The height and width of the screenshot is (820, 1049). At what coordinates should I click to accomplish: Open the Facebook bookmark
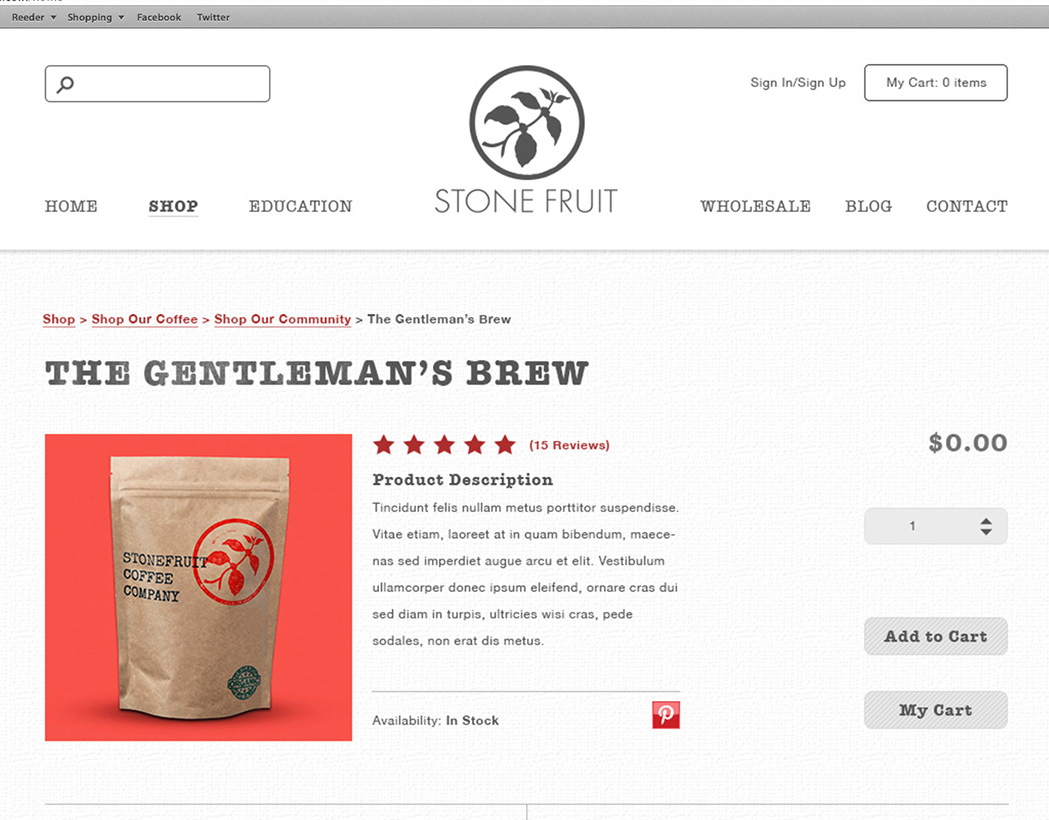click(159, 17)
